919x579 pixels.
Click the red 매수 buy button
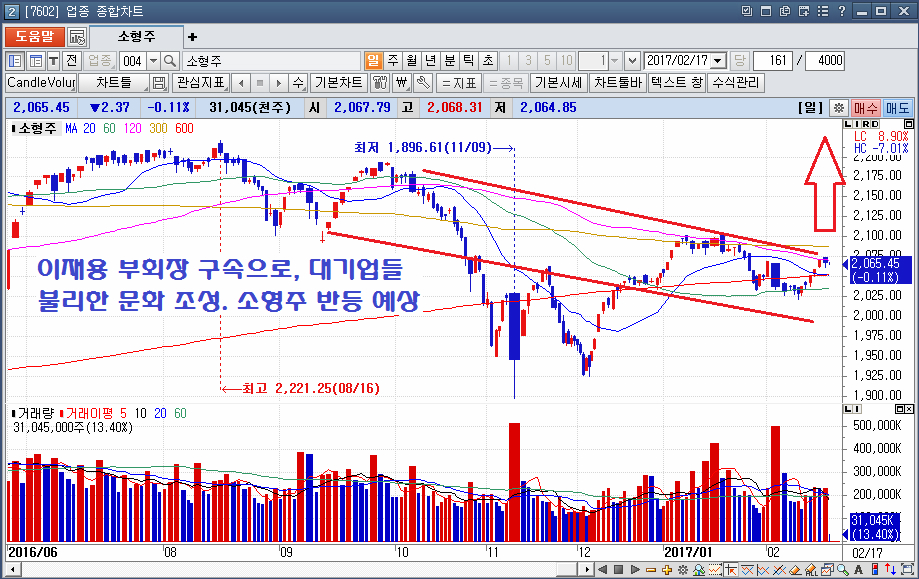866,107
